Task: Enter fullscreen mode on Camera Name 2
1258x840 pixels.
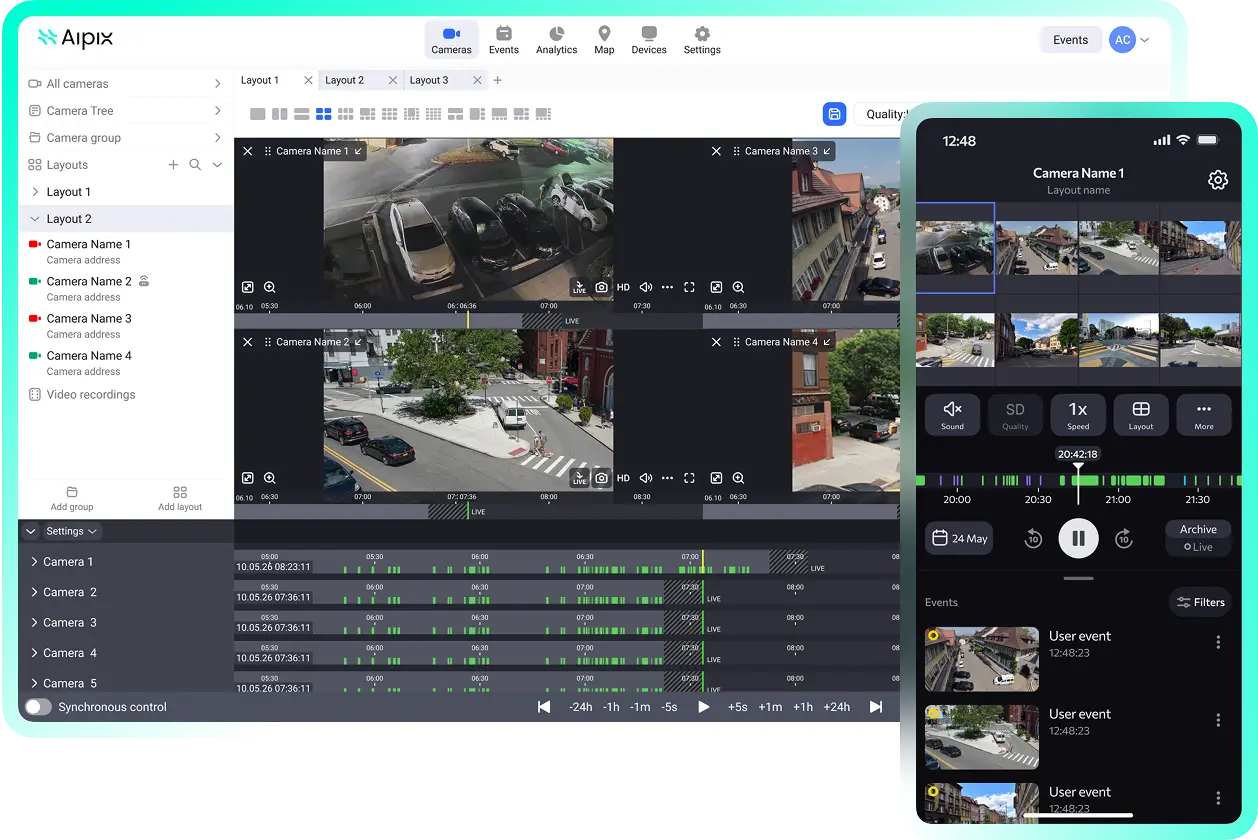Action: tap(688, 479)
